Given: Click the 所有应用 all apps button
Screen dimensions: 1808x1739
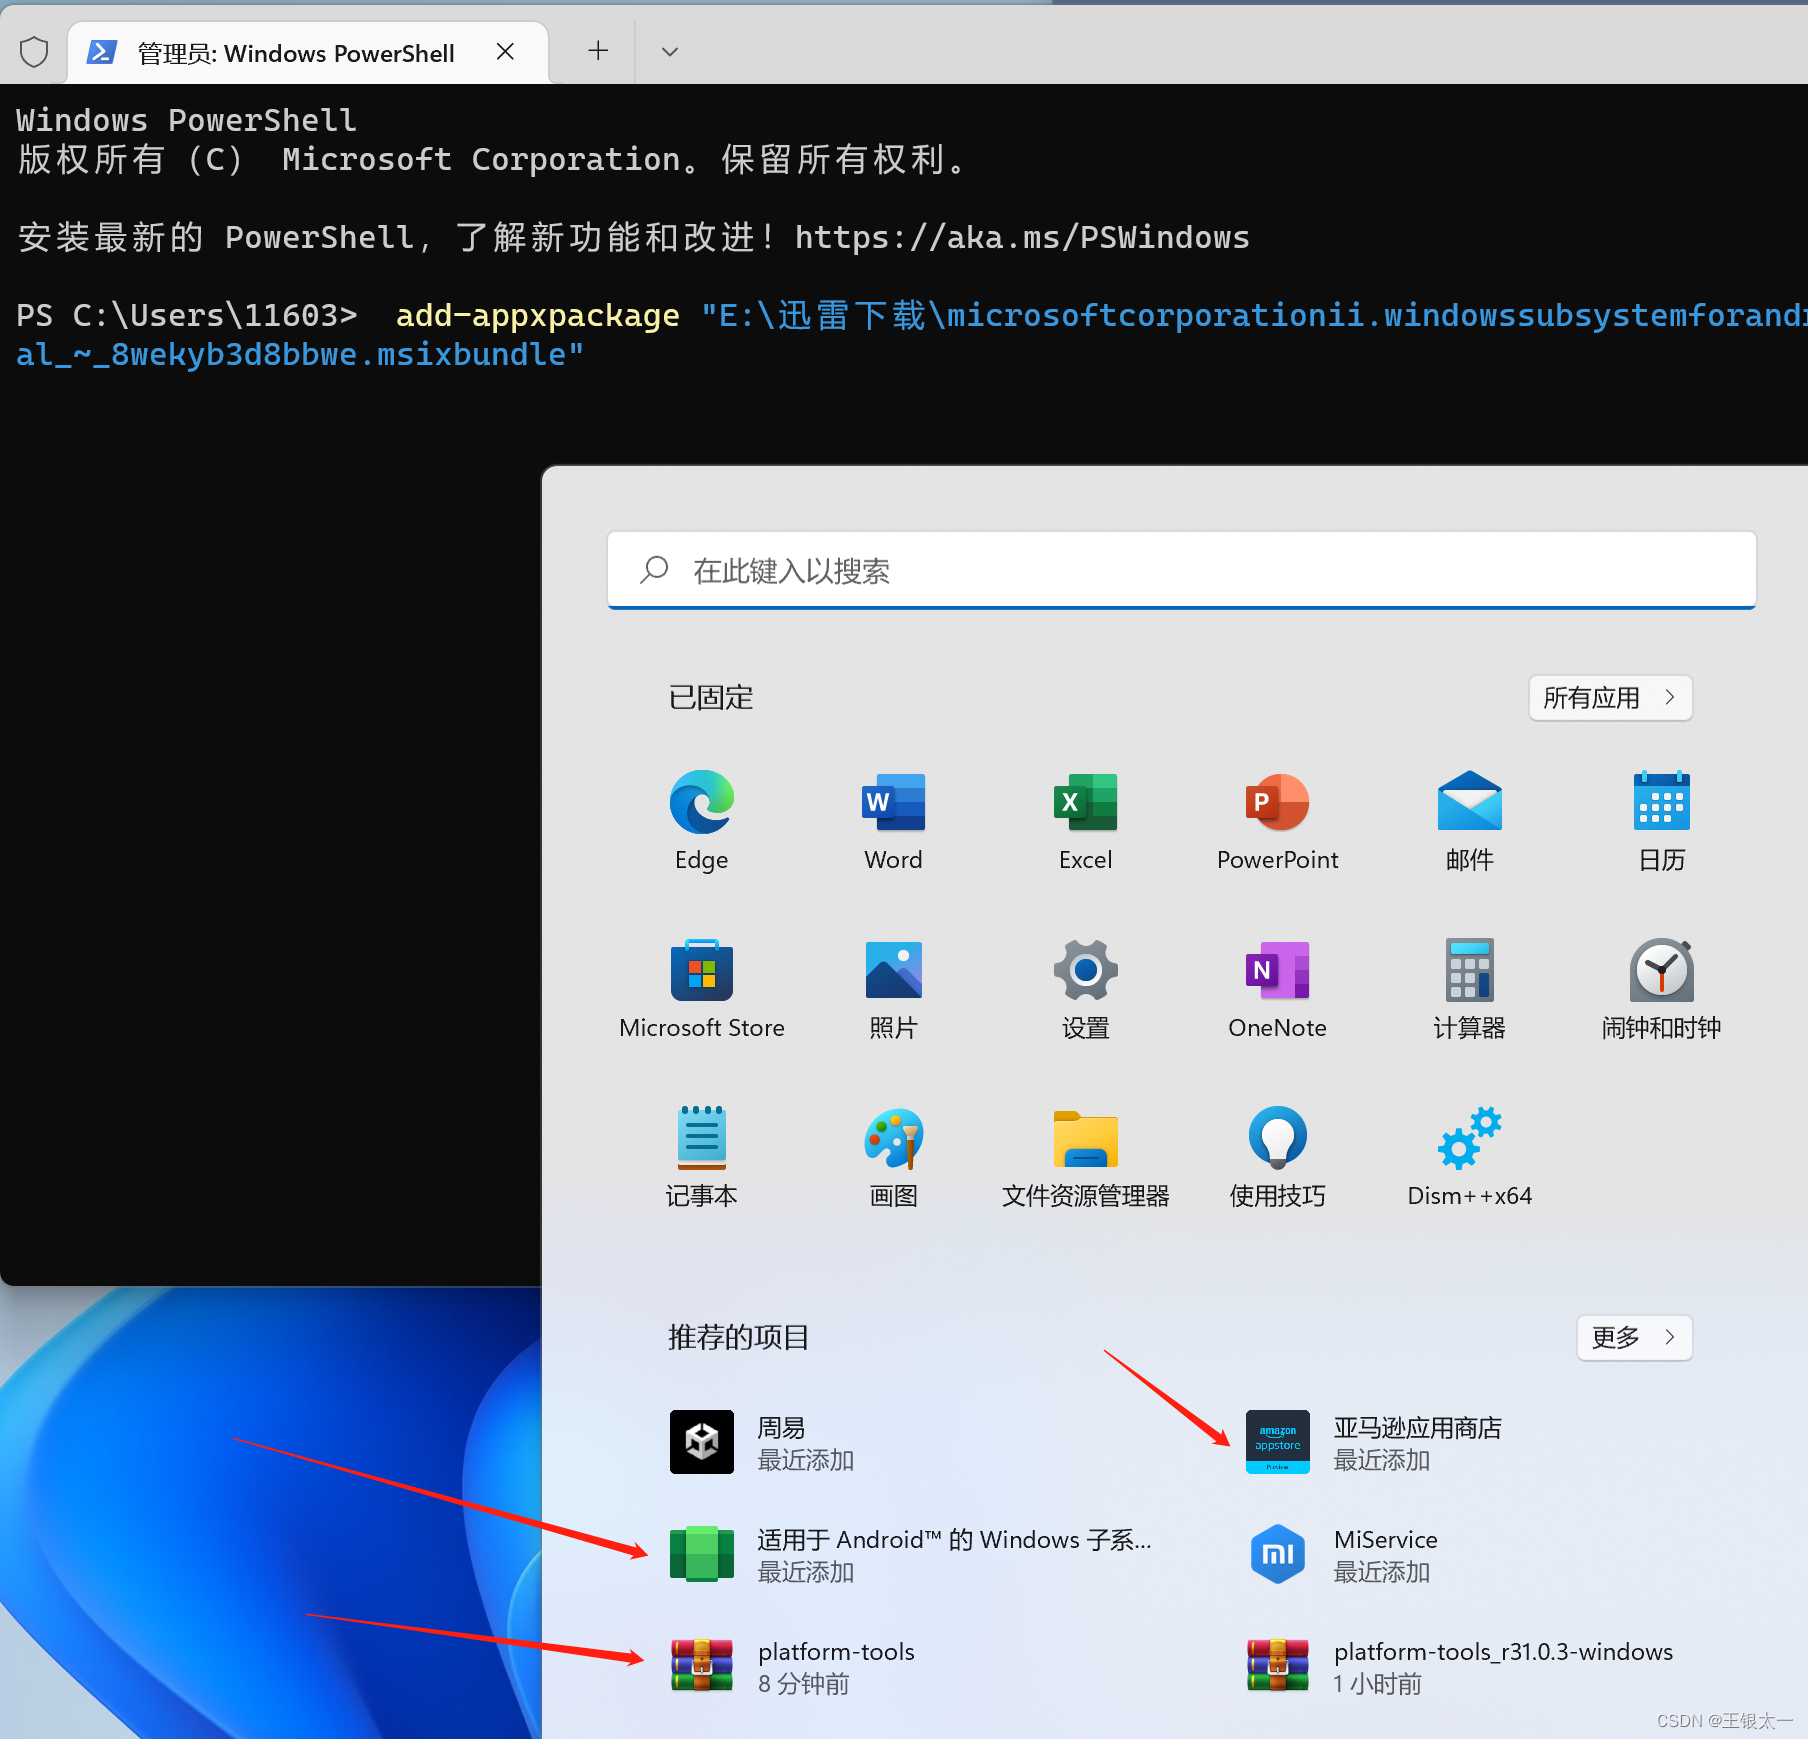Looking at the screenshot, I should tap(1610, 697).
